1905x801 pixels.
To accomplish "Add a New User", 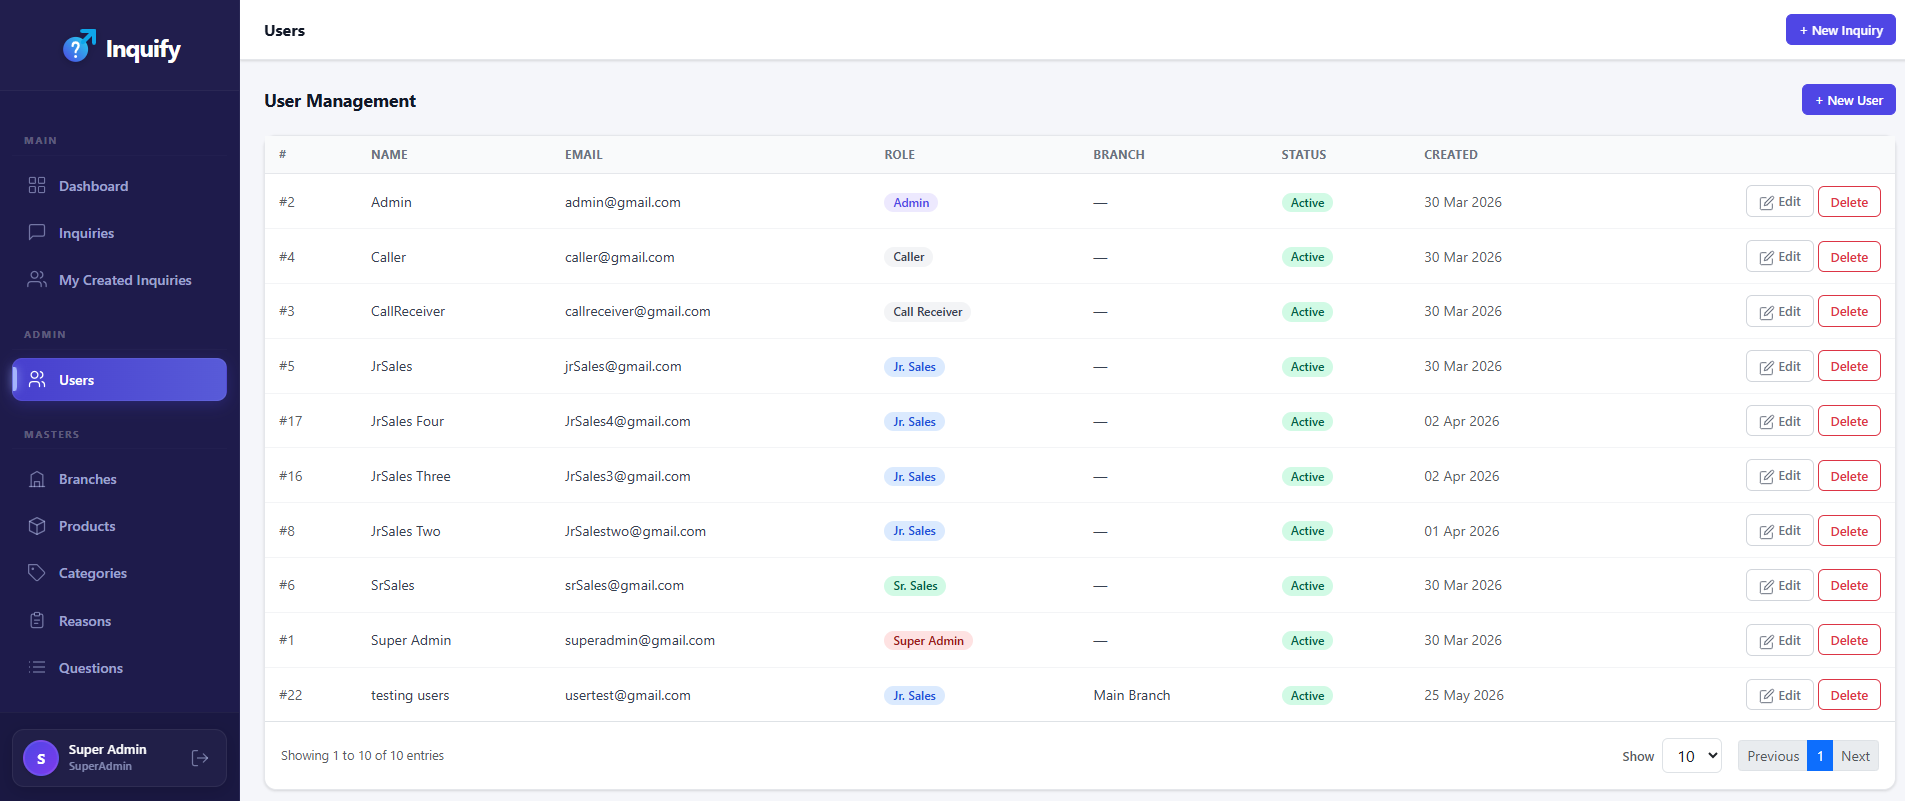I will 1848,100.
